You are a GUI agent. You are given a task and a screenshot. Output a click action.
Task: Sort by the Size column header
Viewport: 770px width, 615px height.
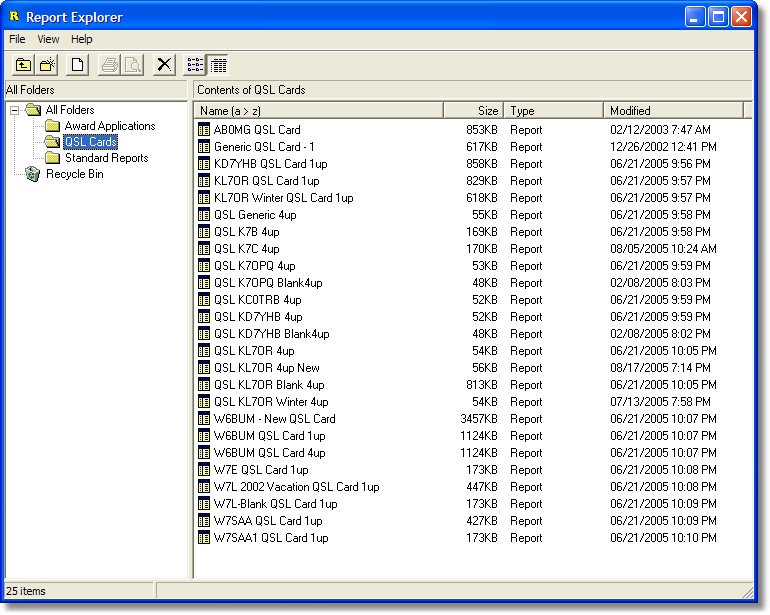click(474, 111)
